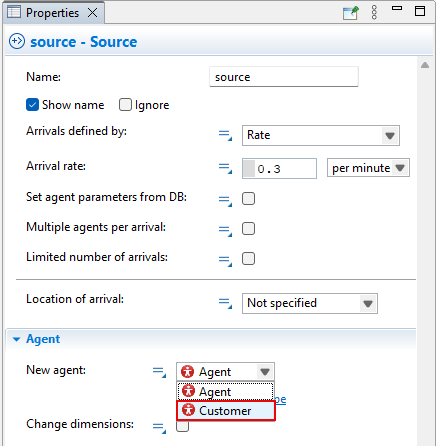This screenshot has width=436, height=446.
Task: Toggle static/dynamic icon beside Arrivals defined by
Action: pos(225,135)
